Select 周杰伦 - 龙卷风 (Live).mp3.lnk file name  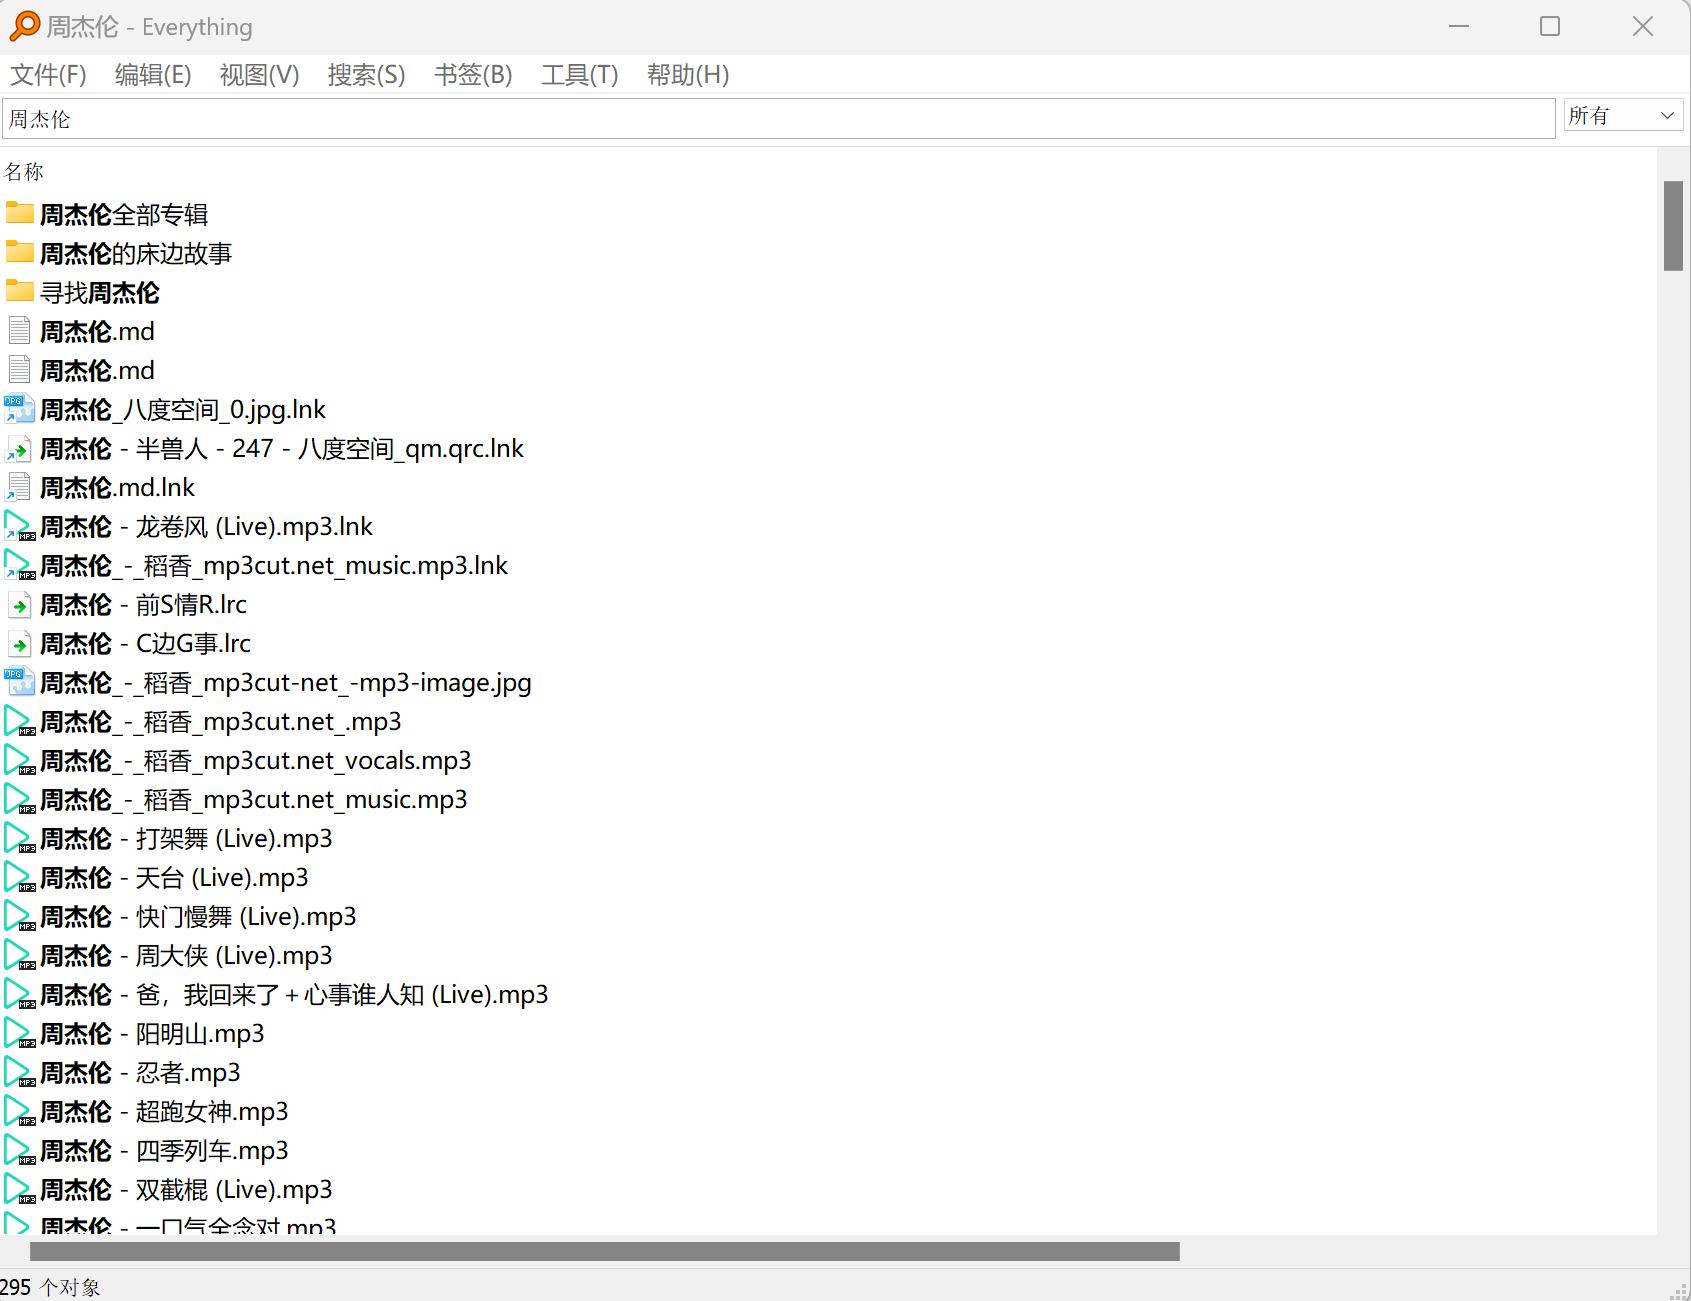click(x=207, y=526)
